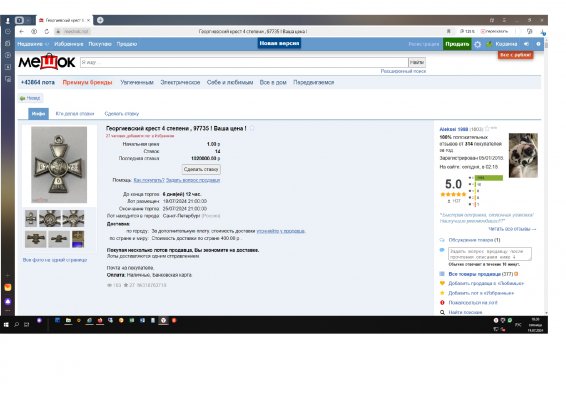Click the Сделать ставку button under last bid
Image resolution: width=566 pixels, height=400 pixels.
coord(201,169)
